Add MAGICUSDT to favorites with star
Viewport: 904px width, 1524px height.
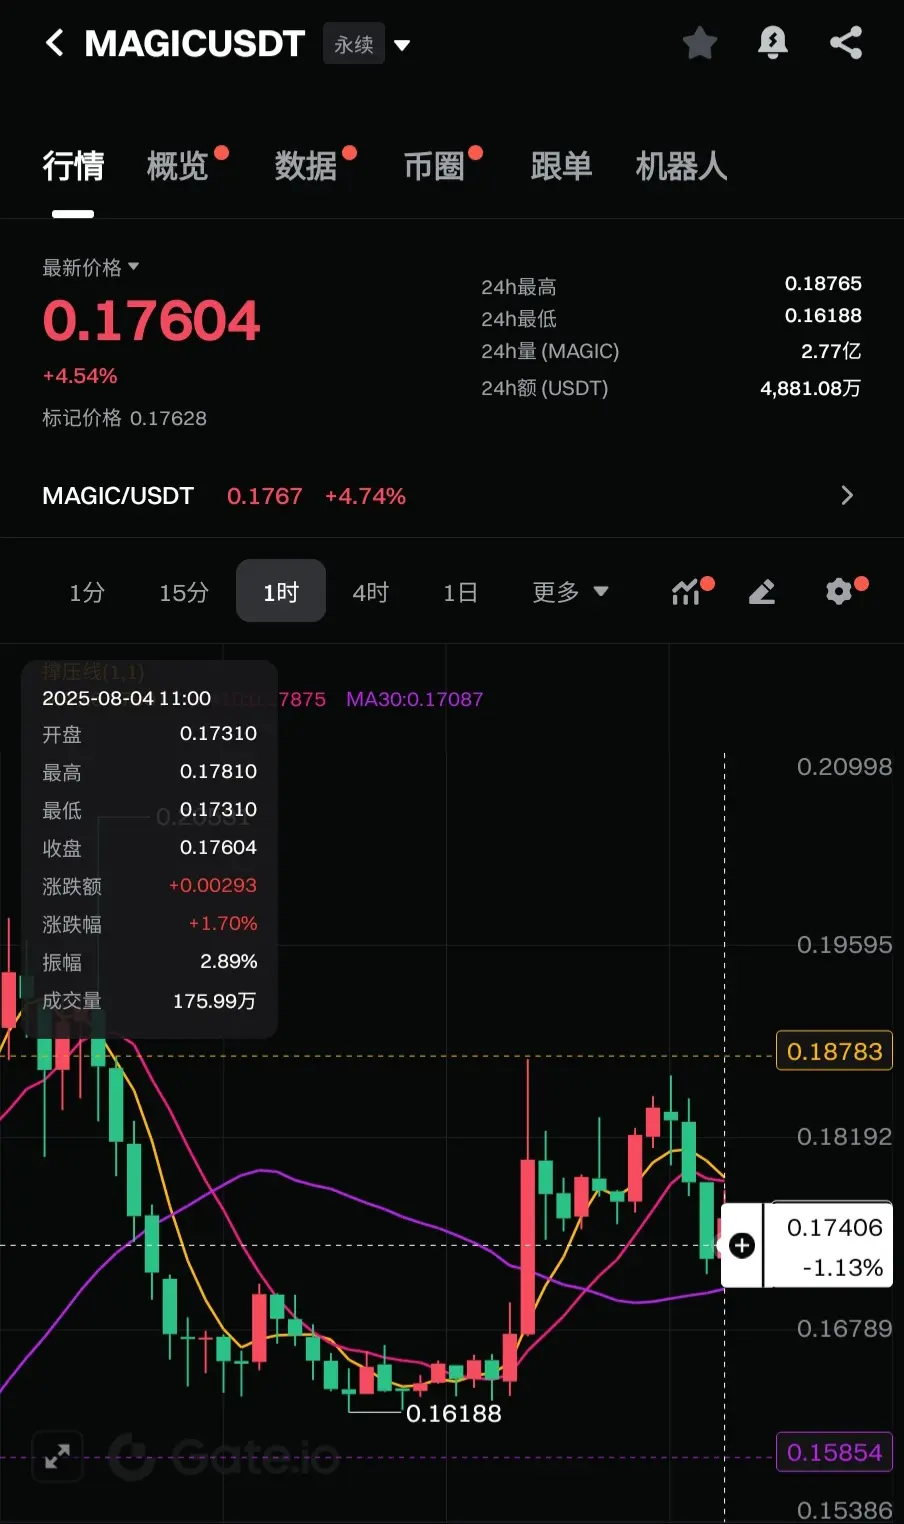700,43
